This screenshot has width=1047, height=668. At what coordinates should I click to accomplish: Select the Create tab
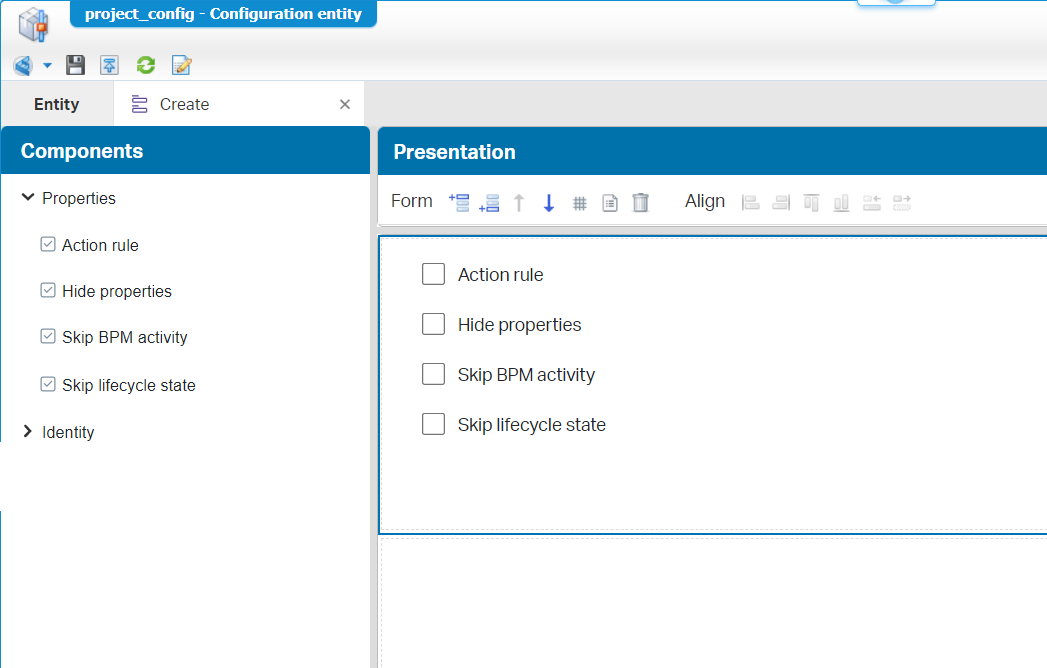[x=184, y=104]
